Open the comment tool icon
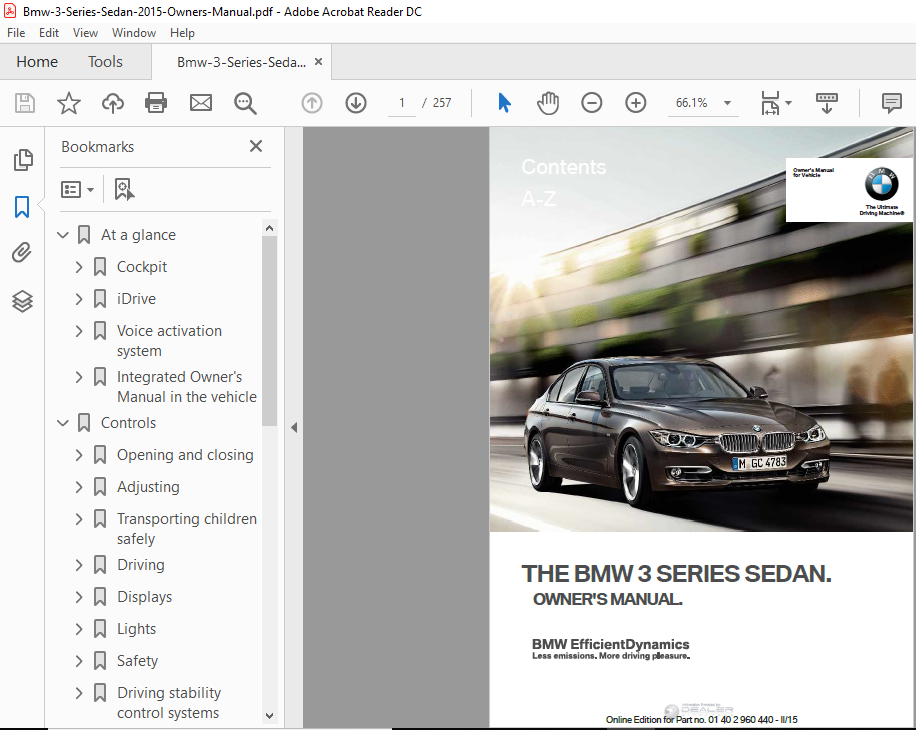916x730 pixels. pos(891,103)
